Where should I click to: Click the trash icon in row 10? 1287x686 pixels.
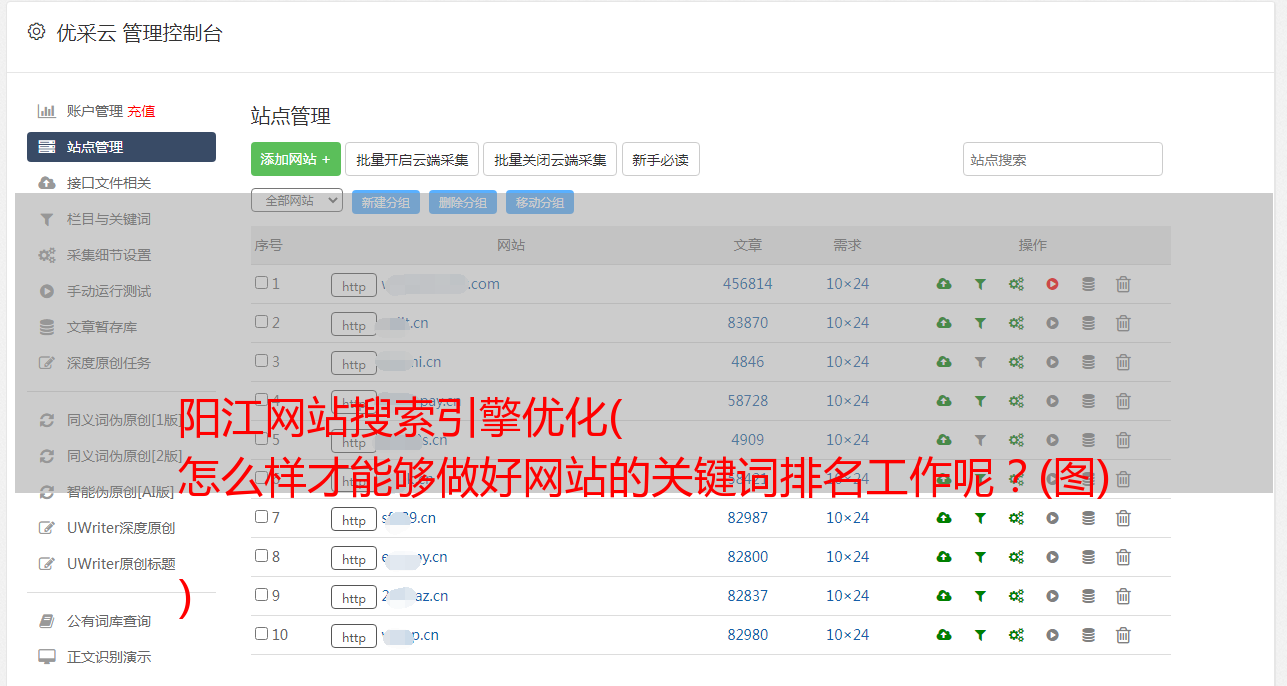point(1123,635)
